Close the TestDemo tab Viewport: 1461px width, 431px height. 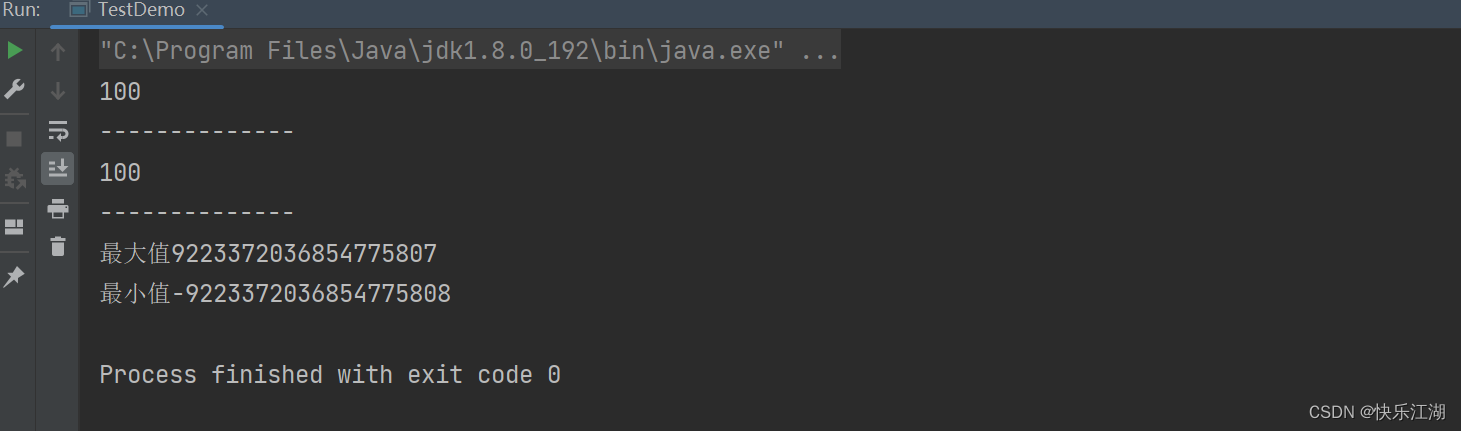(202, 11)
